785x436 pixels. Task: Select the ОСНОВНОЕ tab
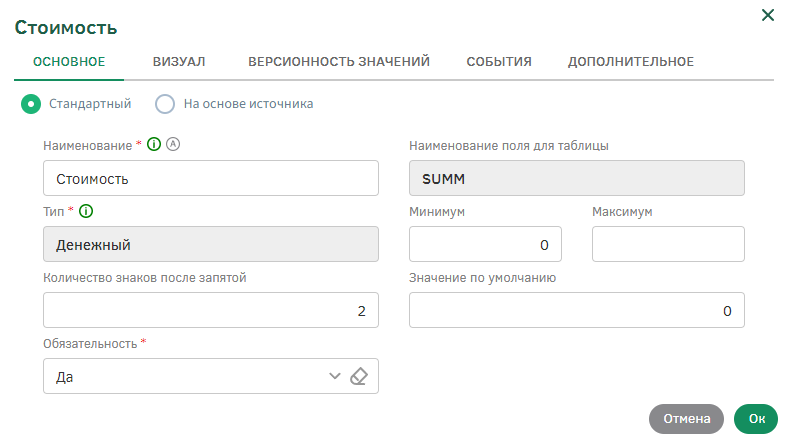click(x=69, y=62)
